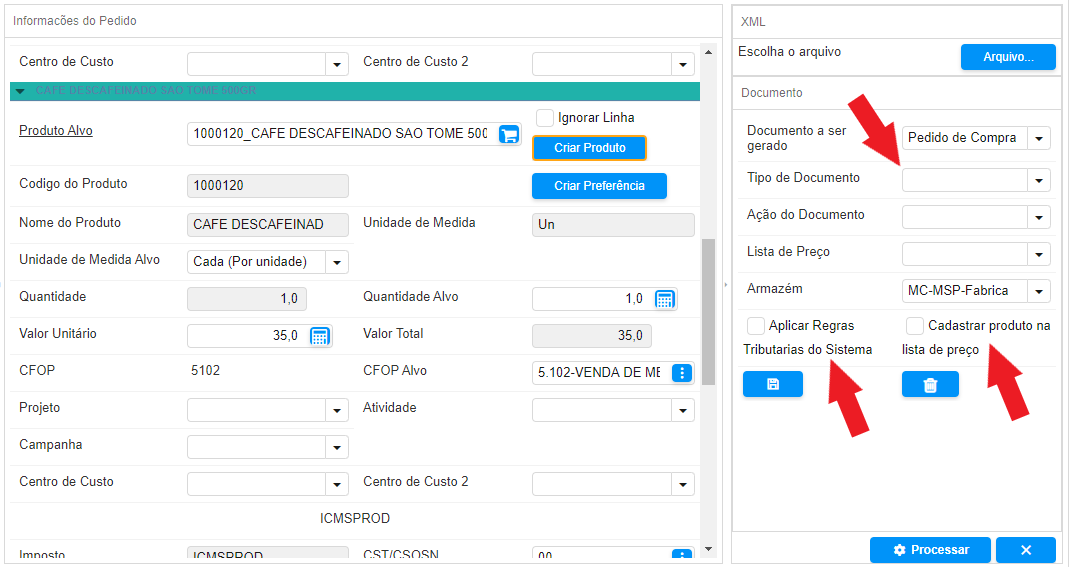The image size is (1069, 567).
Task: Close the panel with the X button
Action: click(1025, 550)
